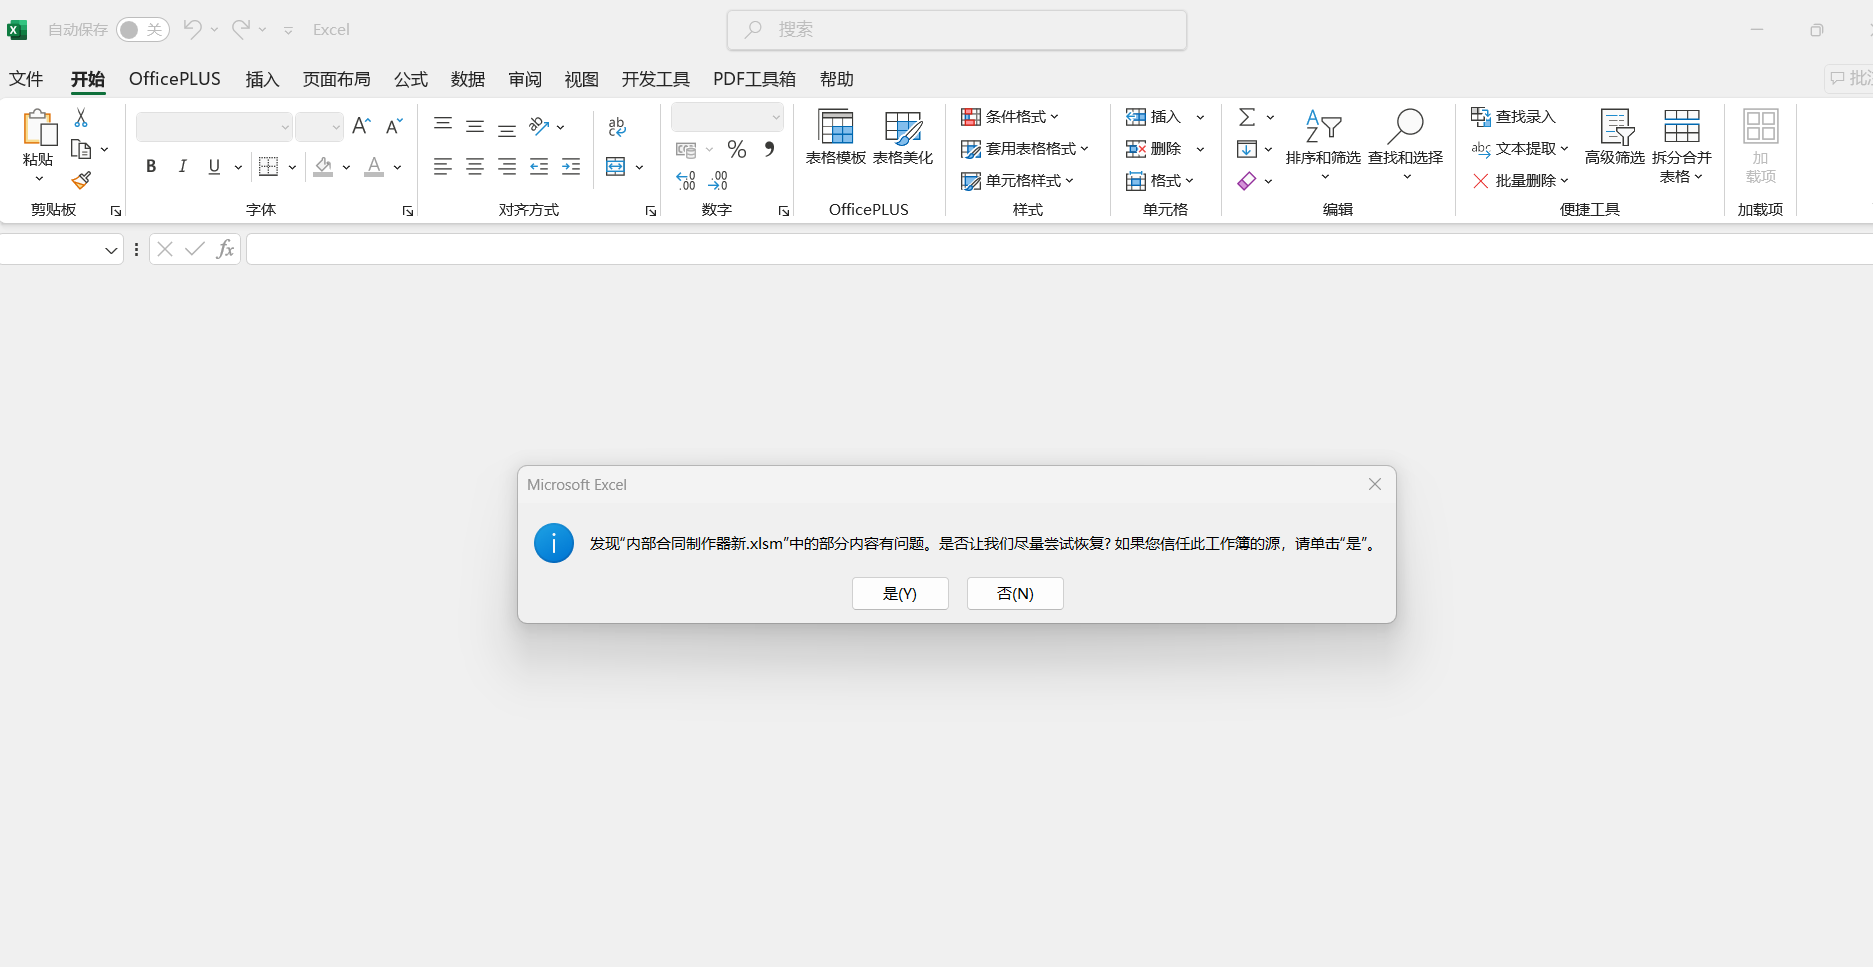Toggle Italic formatting
The height and width of the screenshot is (967, 1873).
(182, 167)
